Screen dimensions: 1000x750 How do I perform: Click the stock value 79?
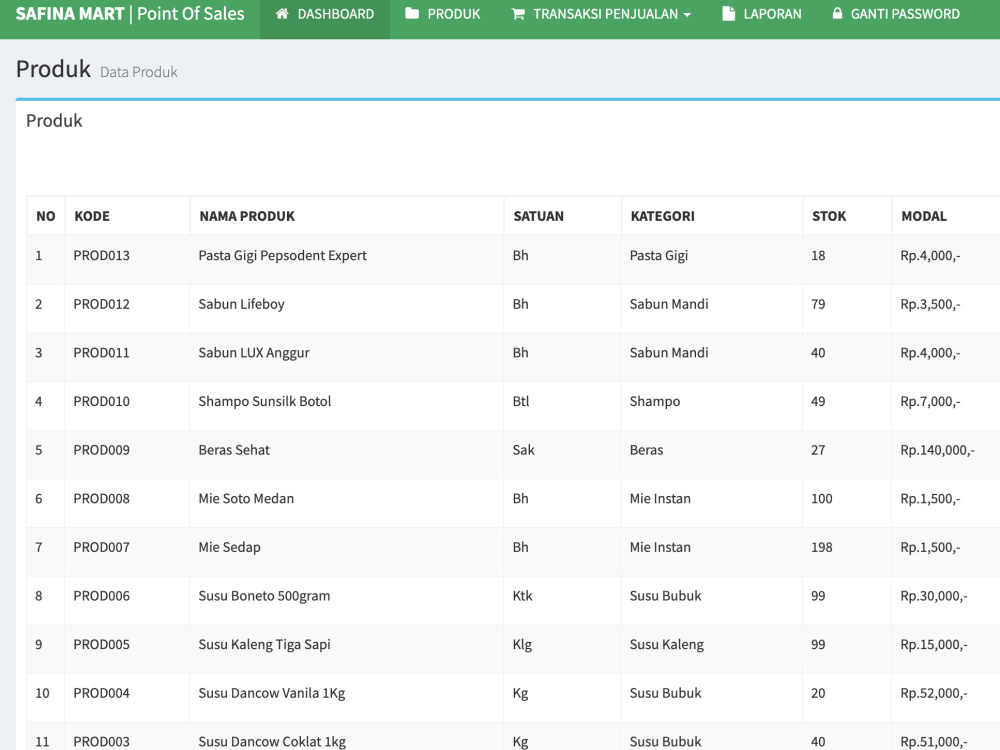point(818,304)
